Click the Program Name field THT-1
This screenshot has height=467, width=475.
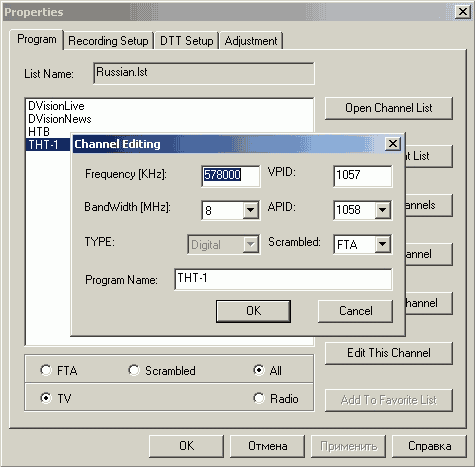pos(283,279)
